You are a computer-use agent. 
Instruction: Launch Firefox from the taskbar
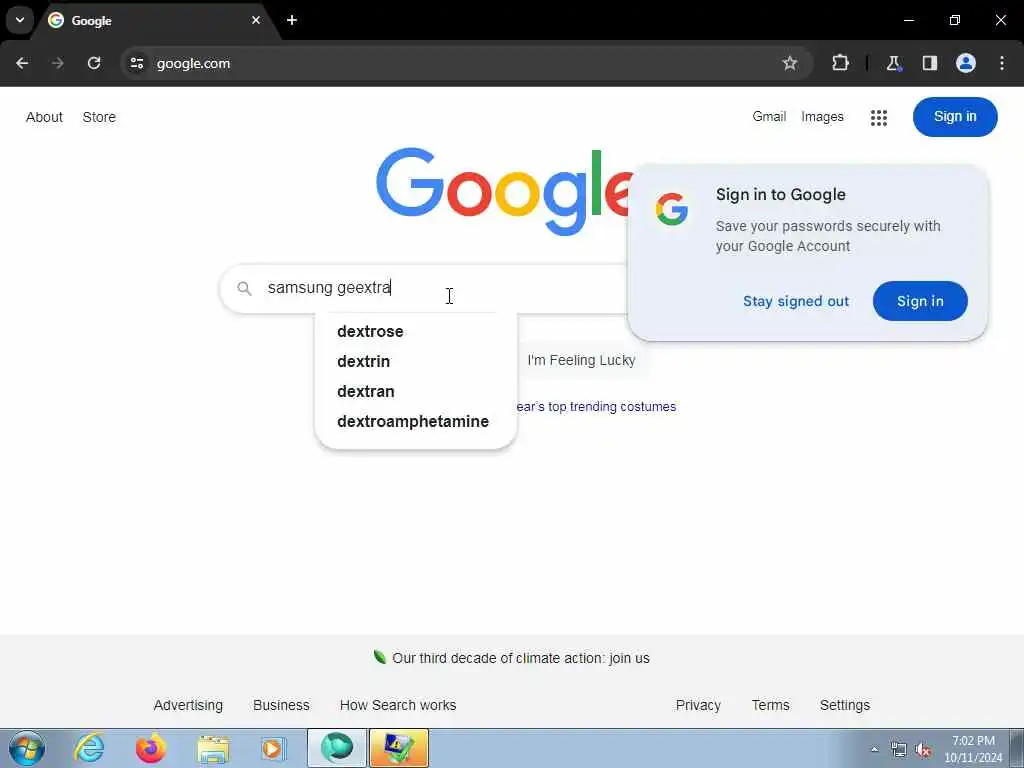click(x=151, y=748)
